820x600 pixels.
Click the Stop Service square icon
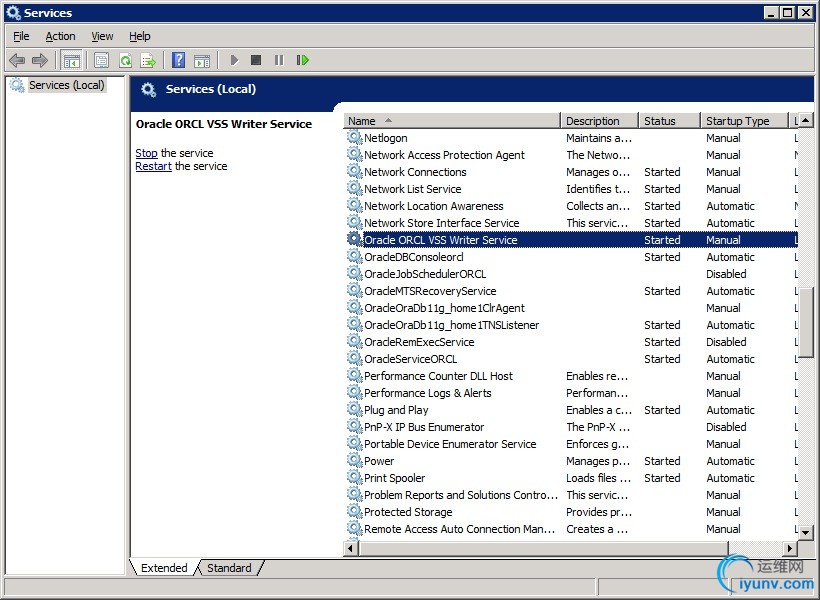[256, 60]
